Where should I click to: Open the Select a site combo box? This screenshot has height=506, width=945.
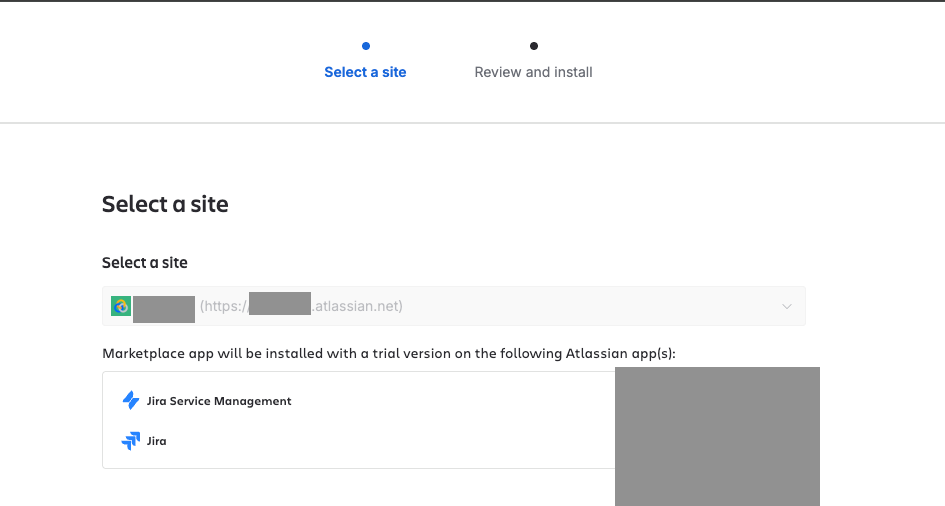coord(454,306)
